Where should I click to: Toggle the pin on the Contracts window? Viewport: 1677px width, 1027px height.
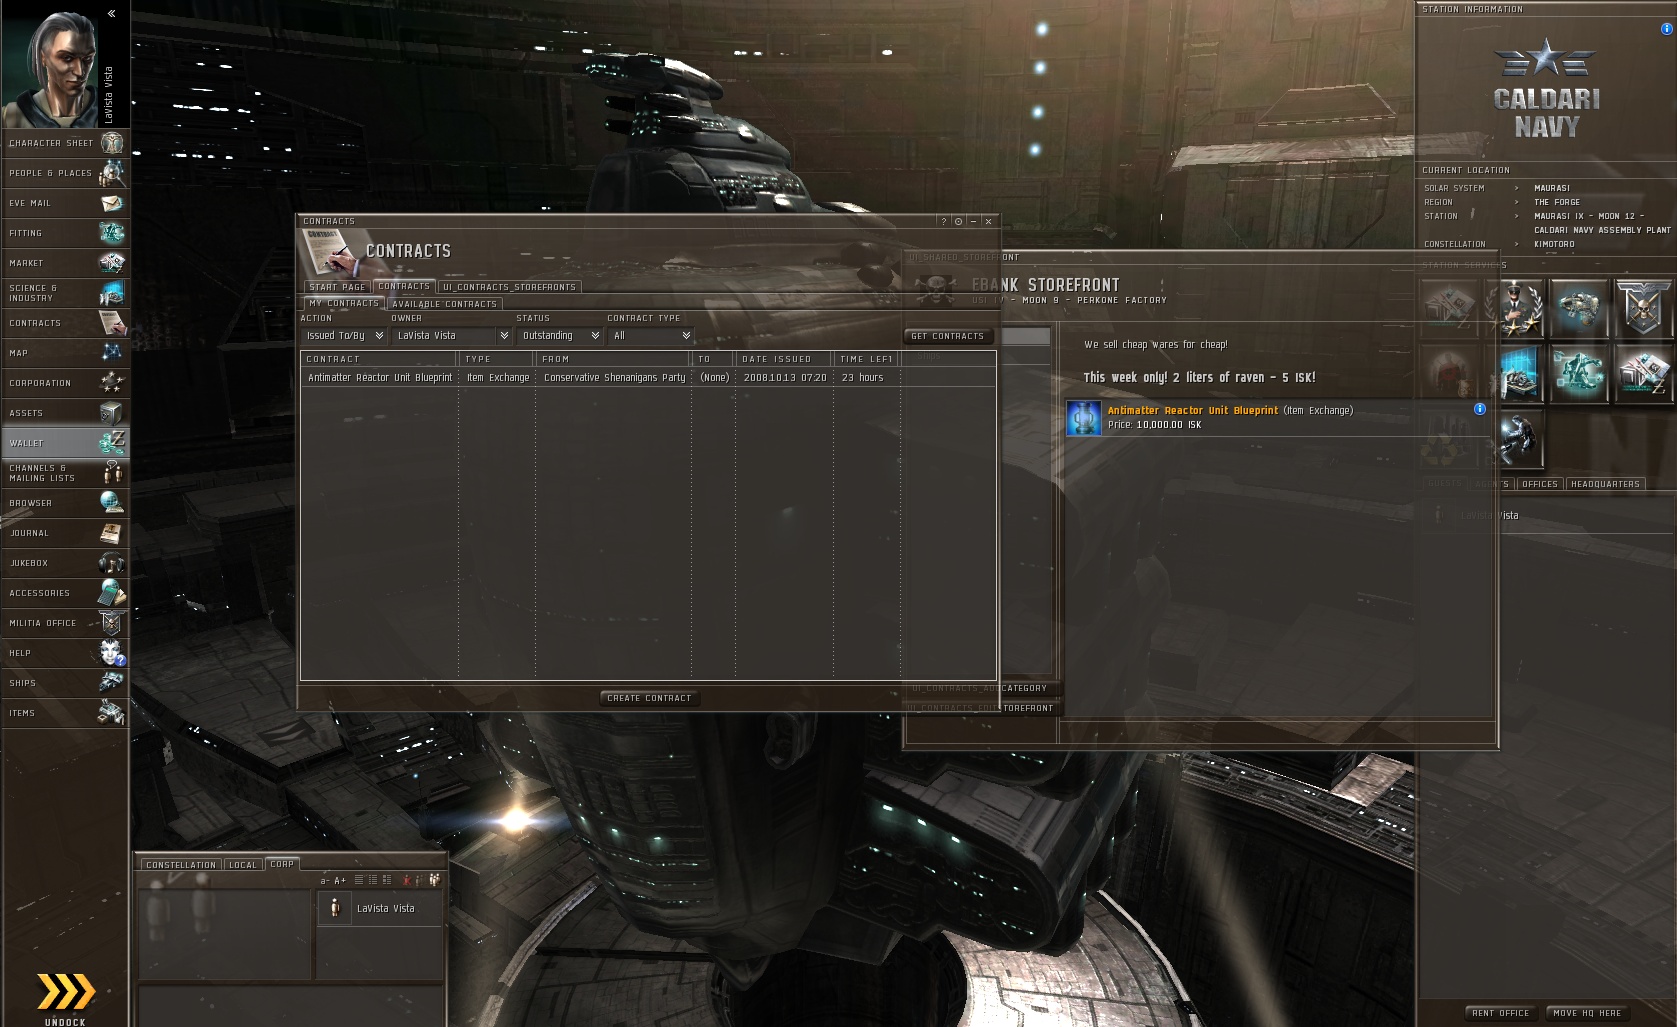958,221
